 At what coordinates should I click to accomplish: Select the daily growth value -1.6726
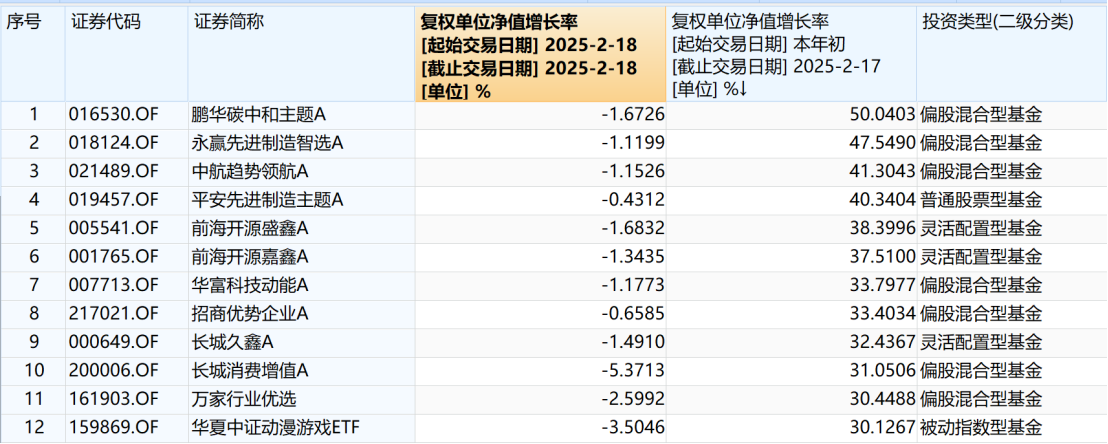pyautogui.click(x=633, y=115)
